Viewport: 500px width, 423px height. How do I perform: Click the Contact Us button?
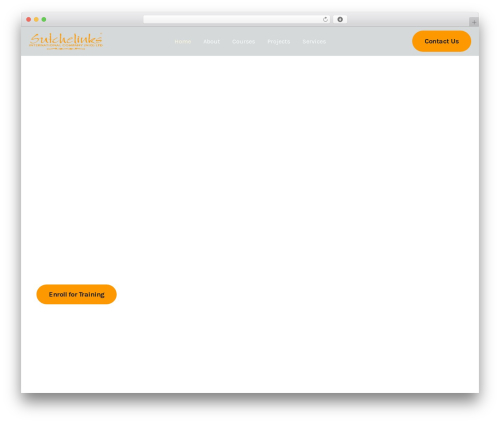[x=441, y=41]
